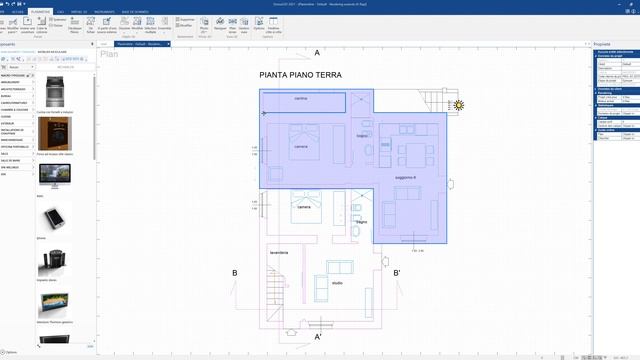Click the Options link at bottom left
The width and height of the screenshot is (640, 360).
pos(9,352)
